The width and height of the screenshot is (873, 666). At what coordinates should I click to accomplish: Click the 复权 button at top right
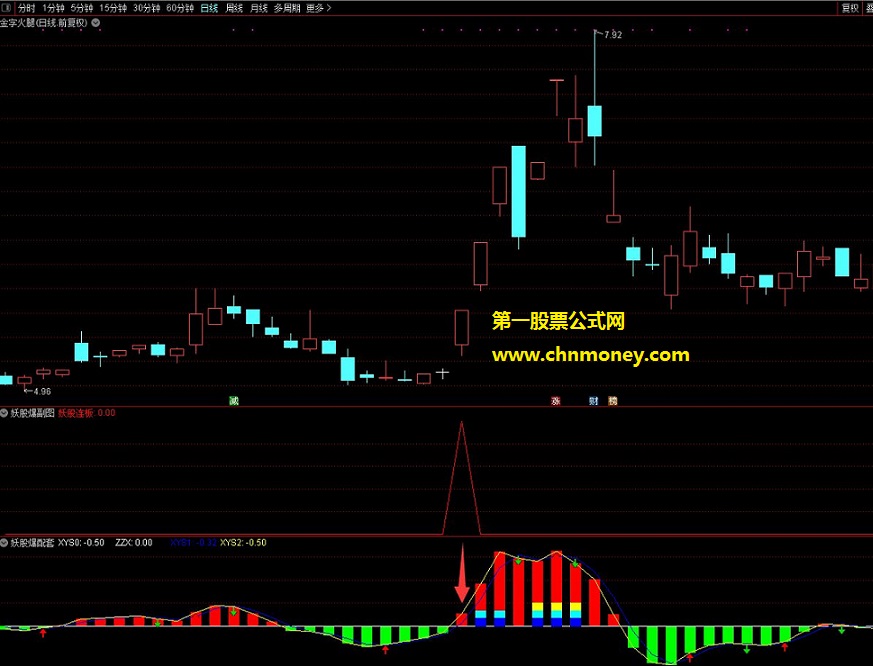850,8
